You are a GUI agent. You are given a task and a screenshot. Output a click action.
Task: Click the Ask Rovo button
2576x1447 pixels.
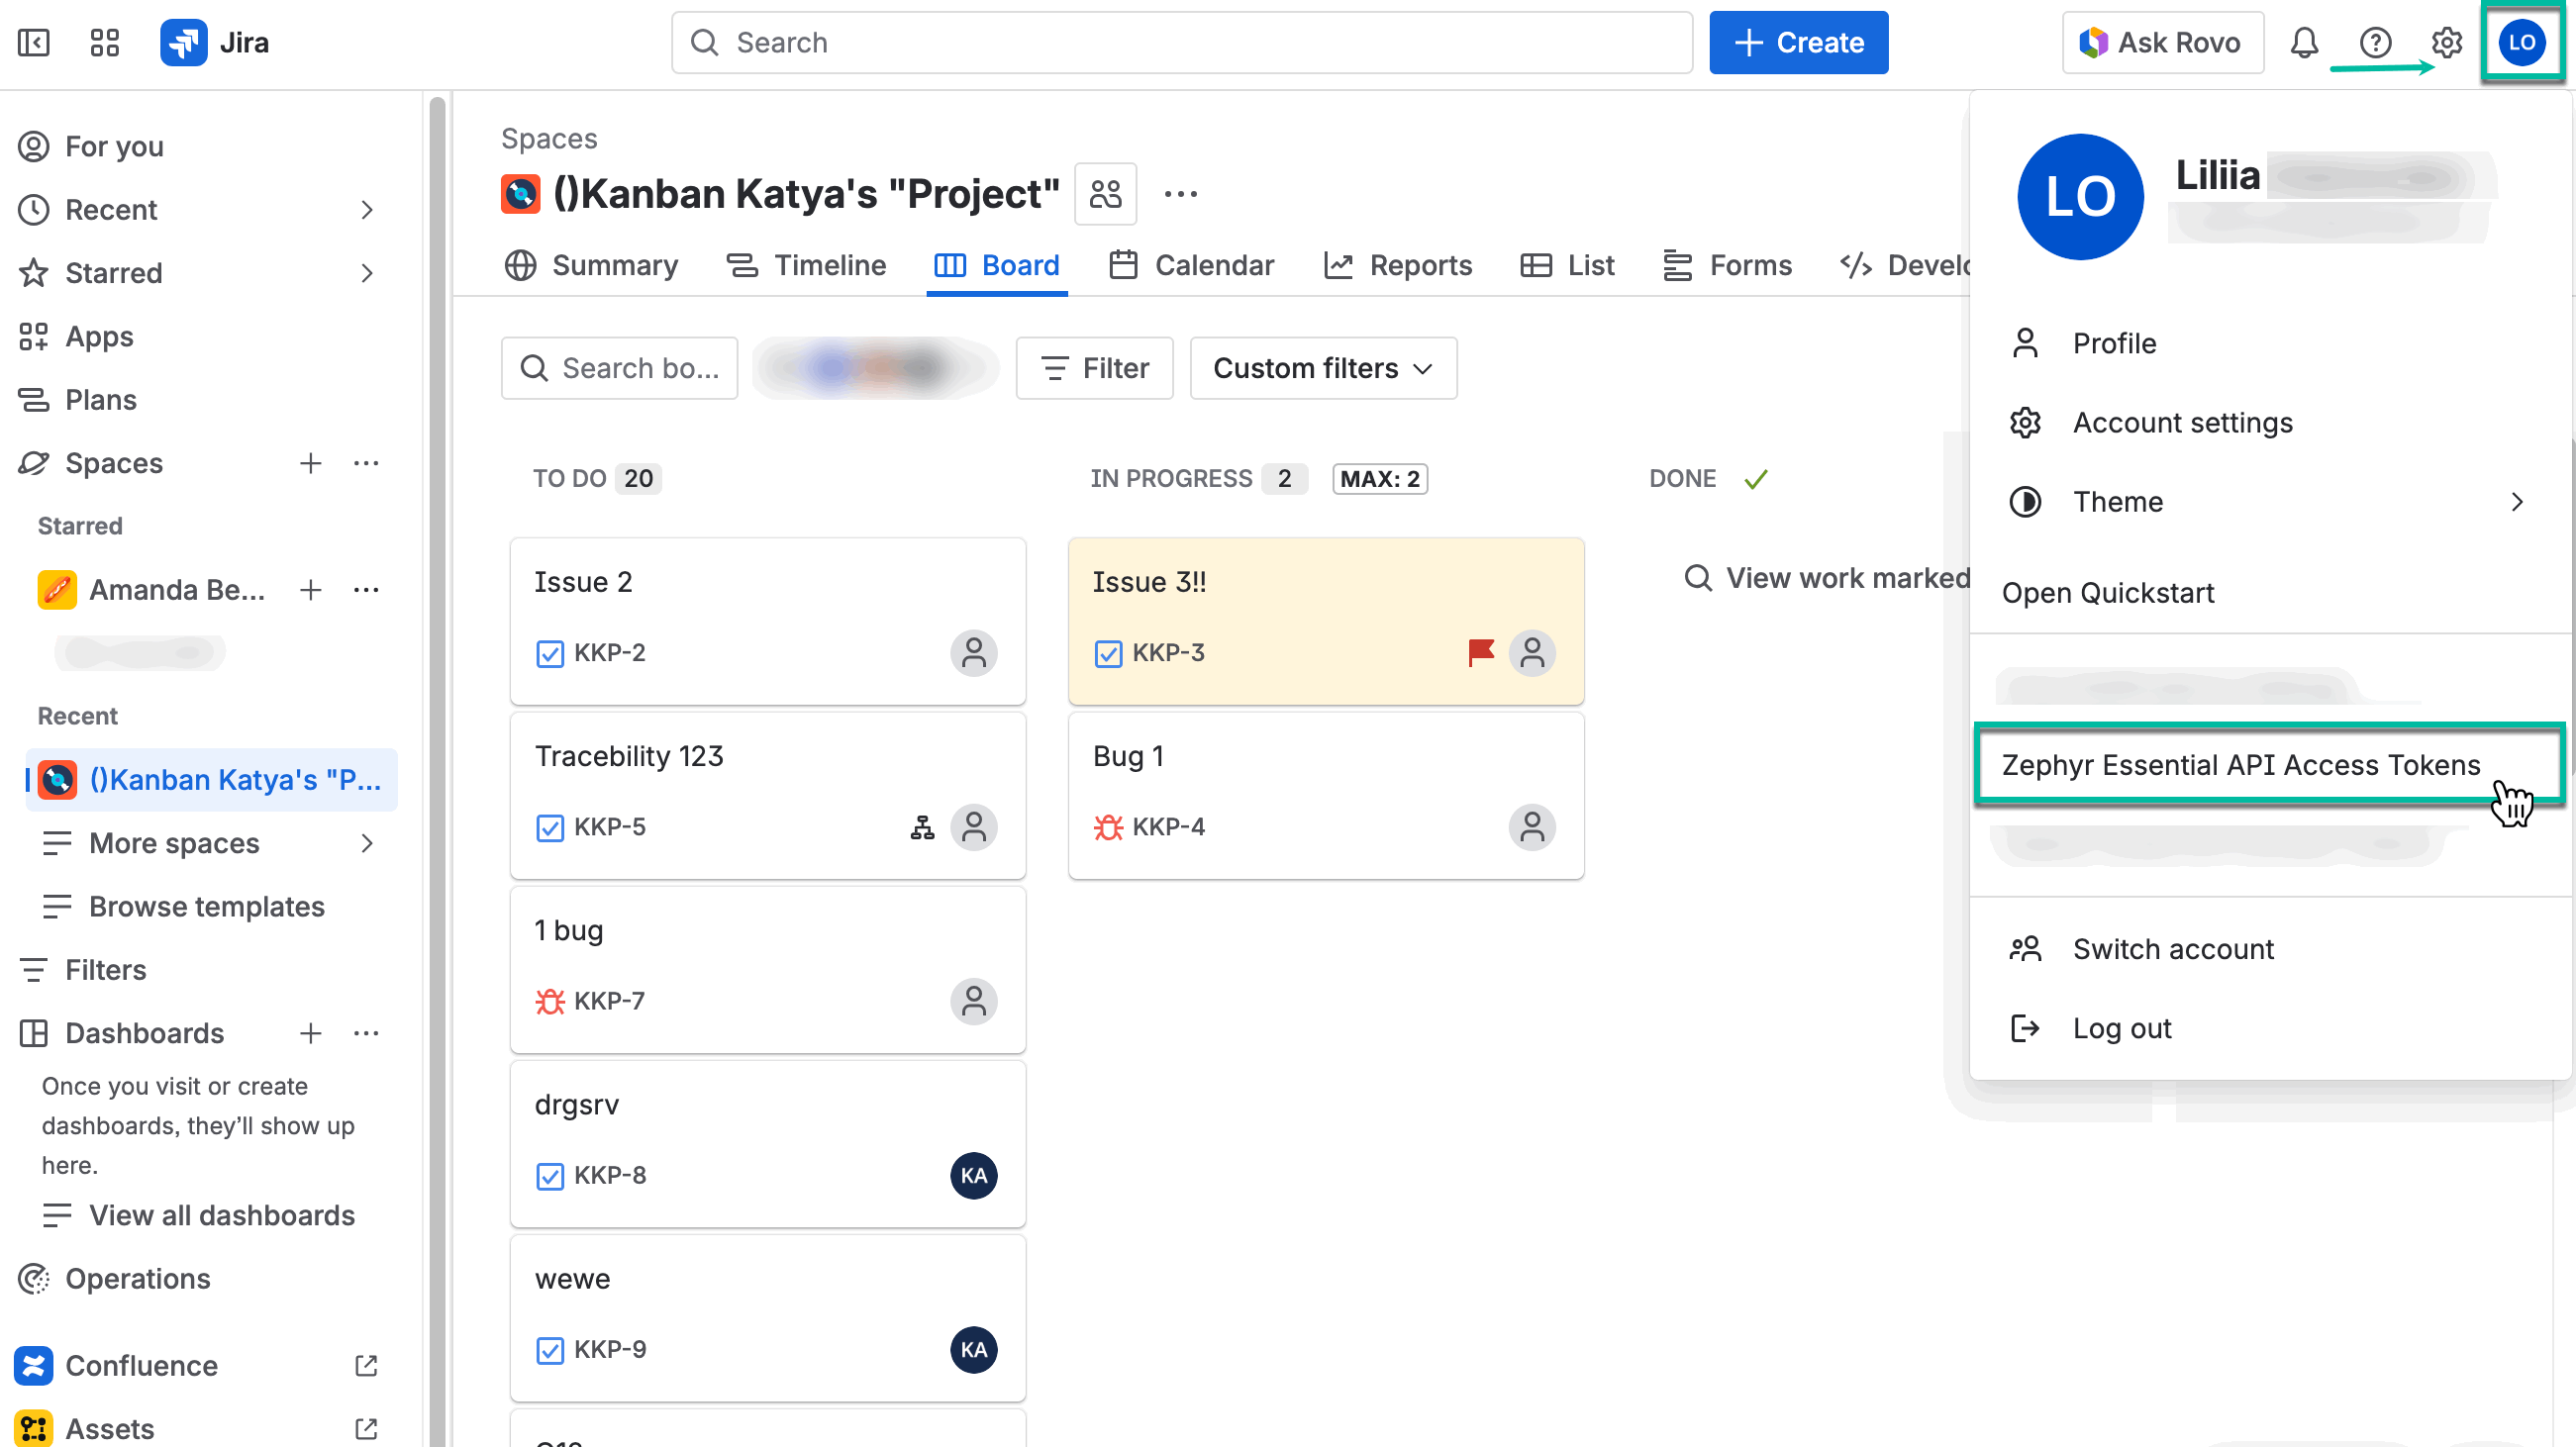[x=2161, y=43]
